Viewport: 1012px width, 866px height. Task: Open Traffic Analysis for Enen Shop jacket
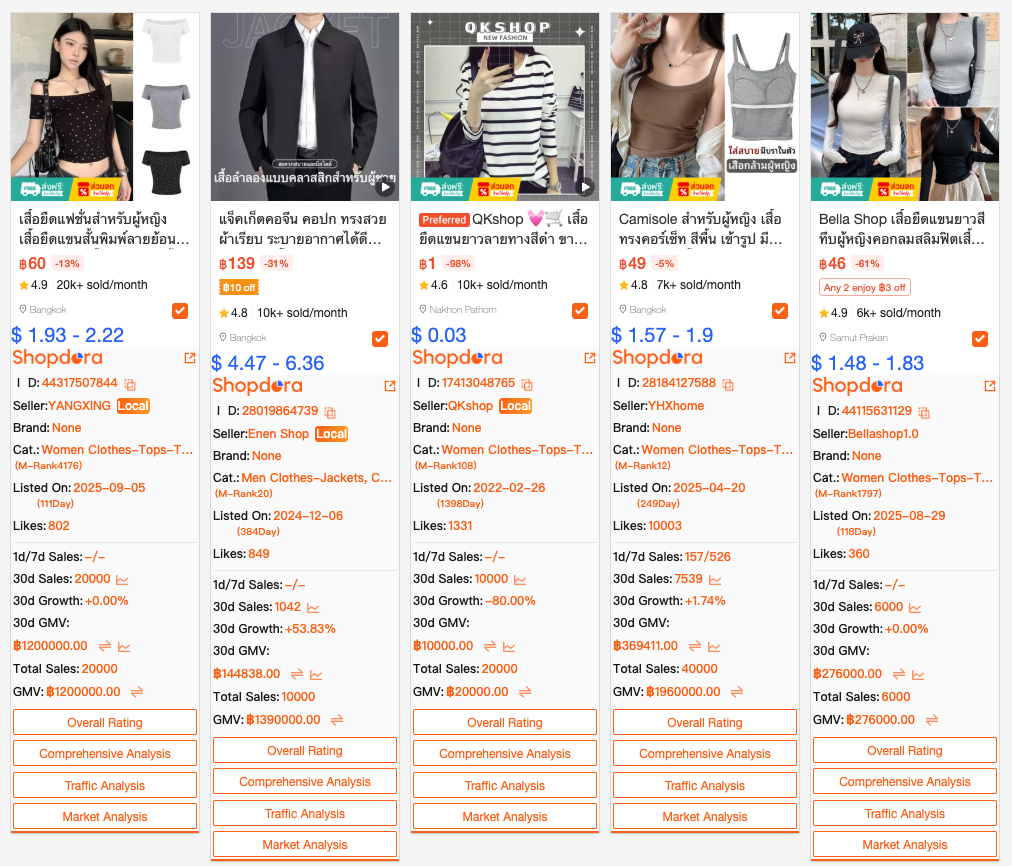[x=305, y=813]
